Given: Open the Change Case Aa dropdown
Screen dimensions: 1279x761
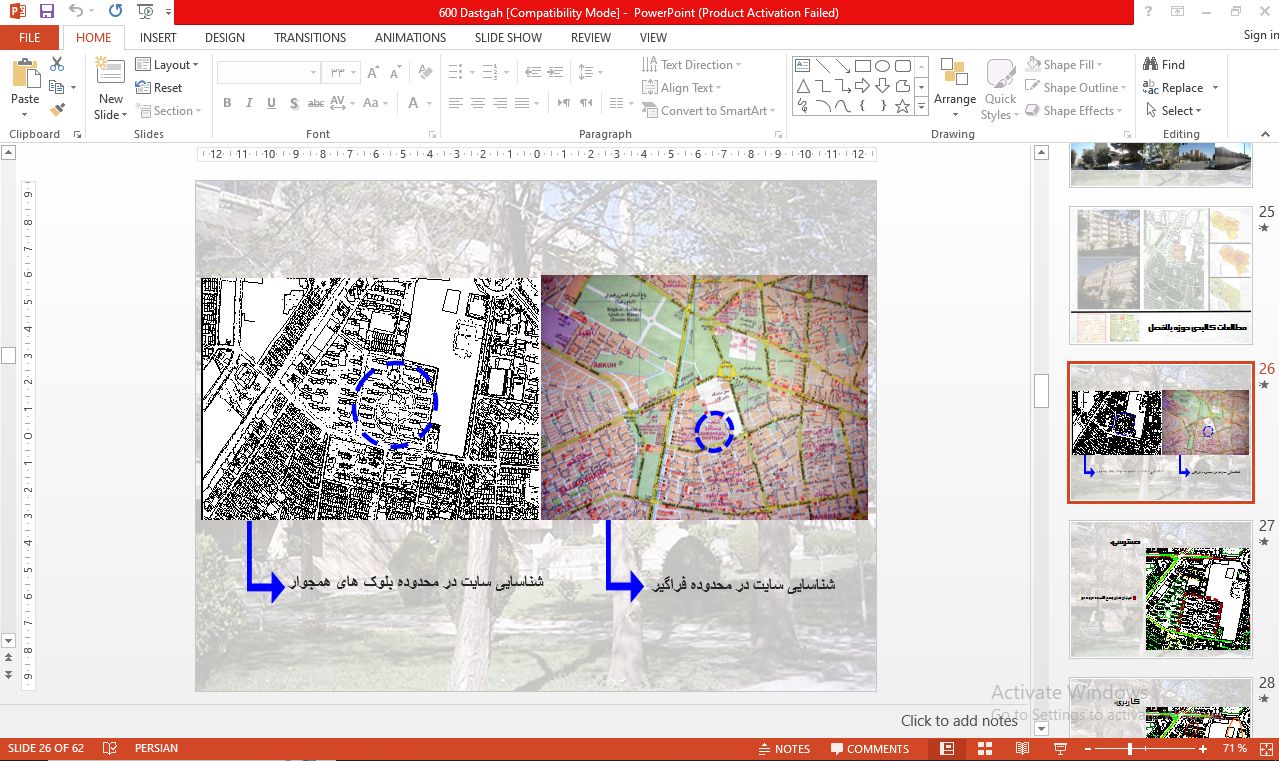Looking at the screenshot, I should click(375, 103).
